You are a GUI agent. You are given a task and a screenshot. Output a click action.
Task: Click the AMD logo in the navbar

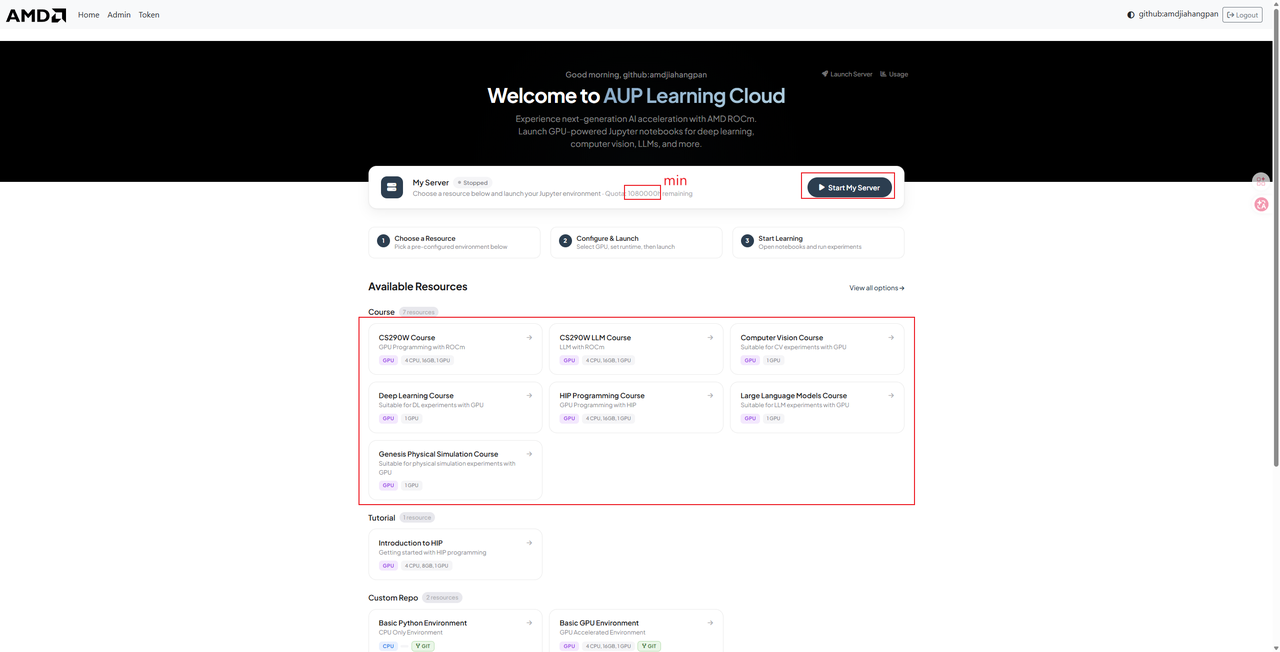click(x=36, y=15)
